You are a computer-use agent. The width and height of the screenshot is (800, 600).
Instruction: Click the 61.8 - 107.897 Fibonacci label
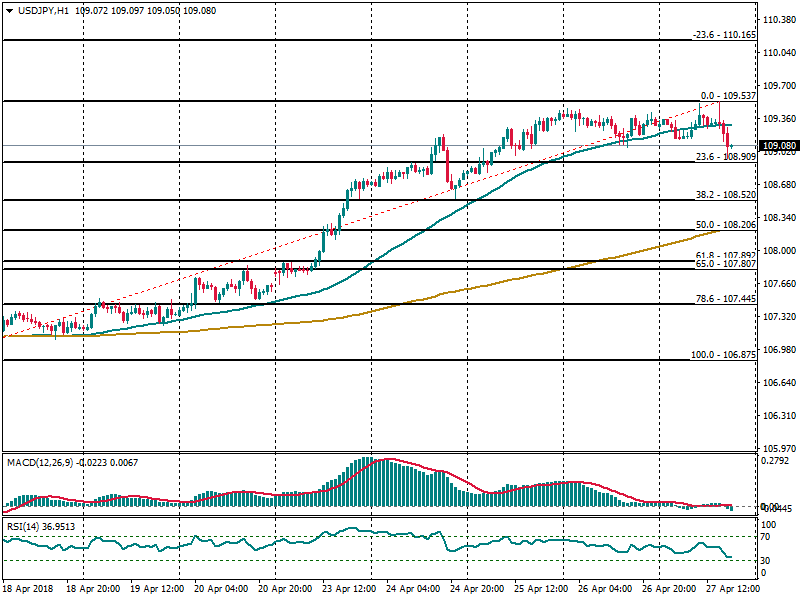724,255
